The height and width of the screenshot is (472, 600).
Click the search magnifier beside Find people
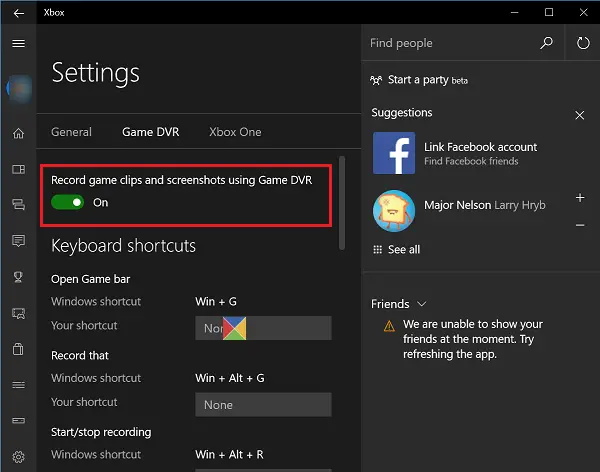point(546,44)
